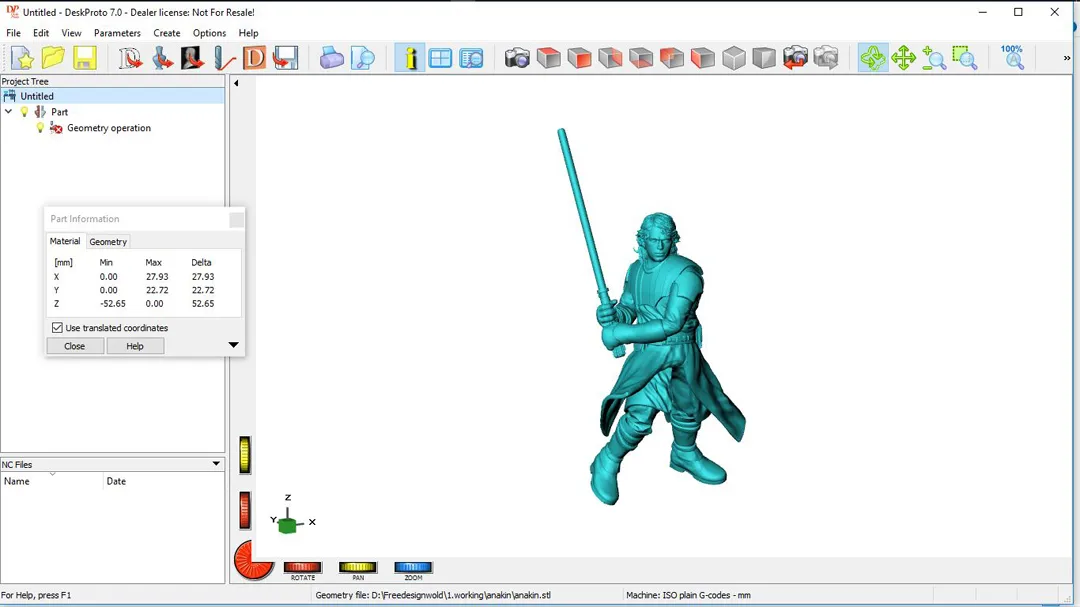The image size is (1080, 607).
Task: Click yellow vertical thumbwheel
Action: (x=245, y=455)
